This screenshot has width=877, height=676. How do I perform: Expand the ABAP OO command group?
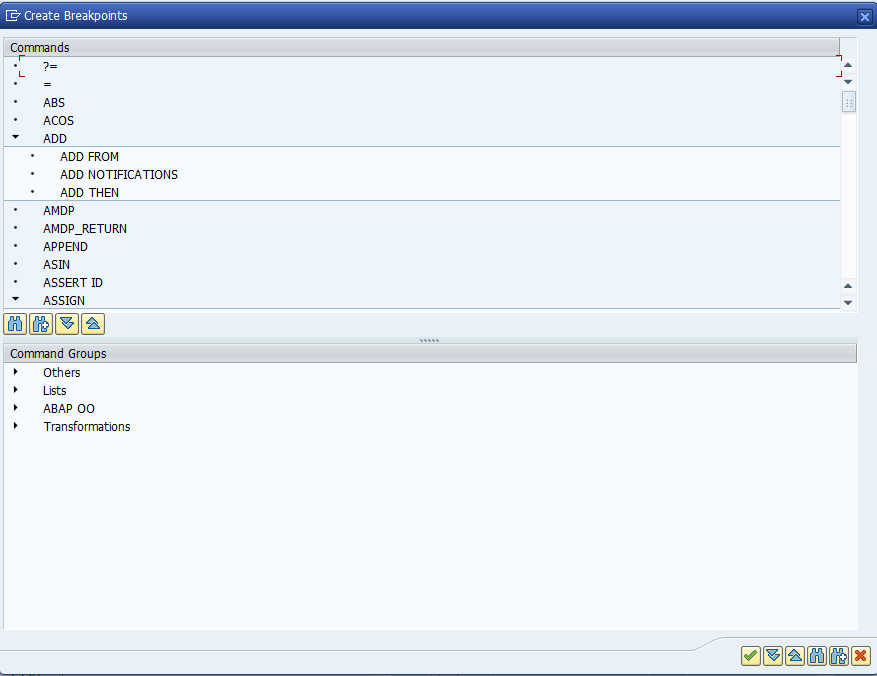pos(16,408)
